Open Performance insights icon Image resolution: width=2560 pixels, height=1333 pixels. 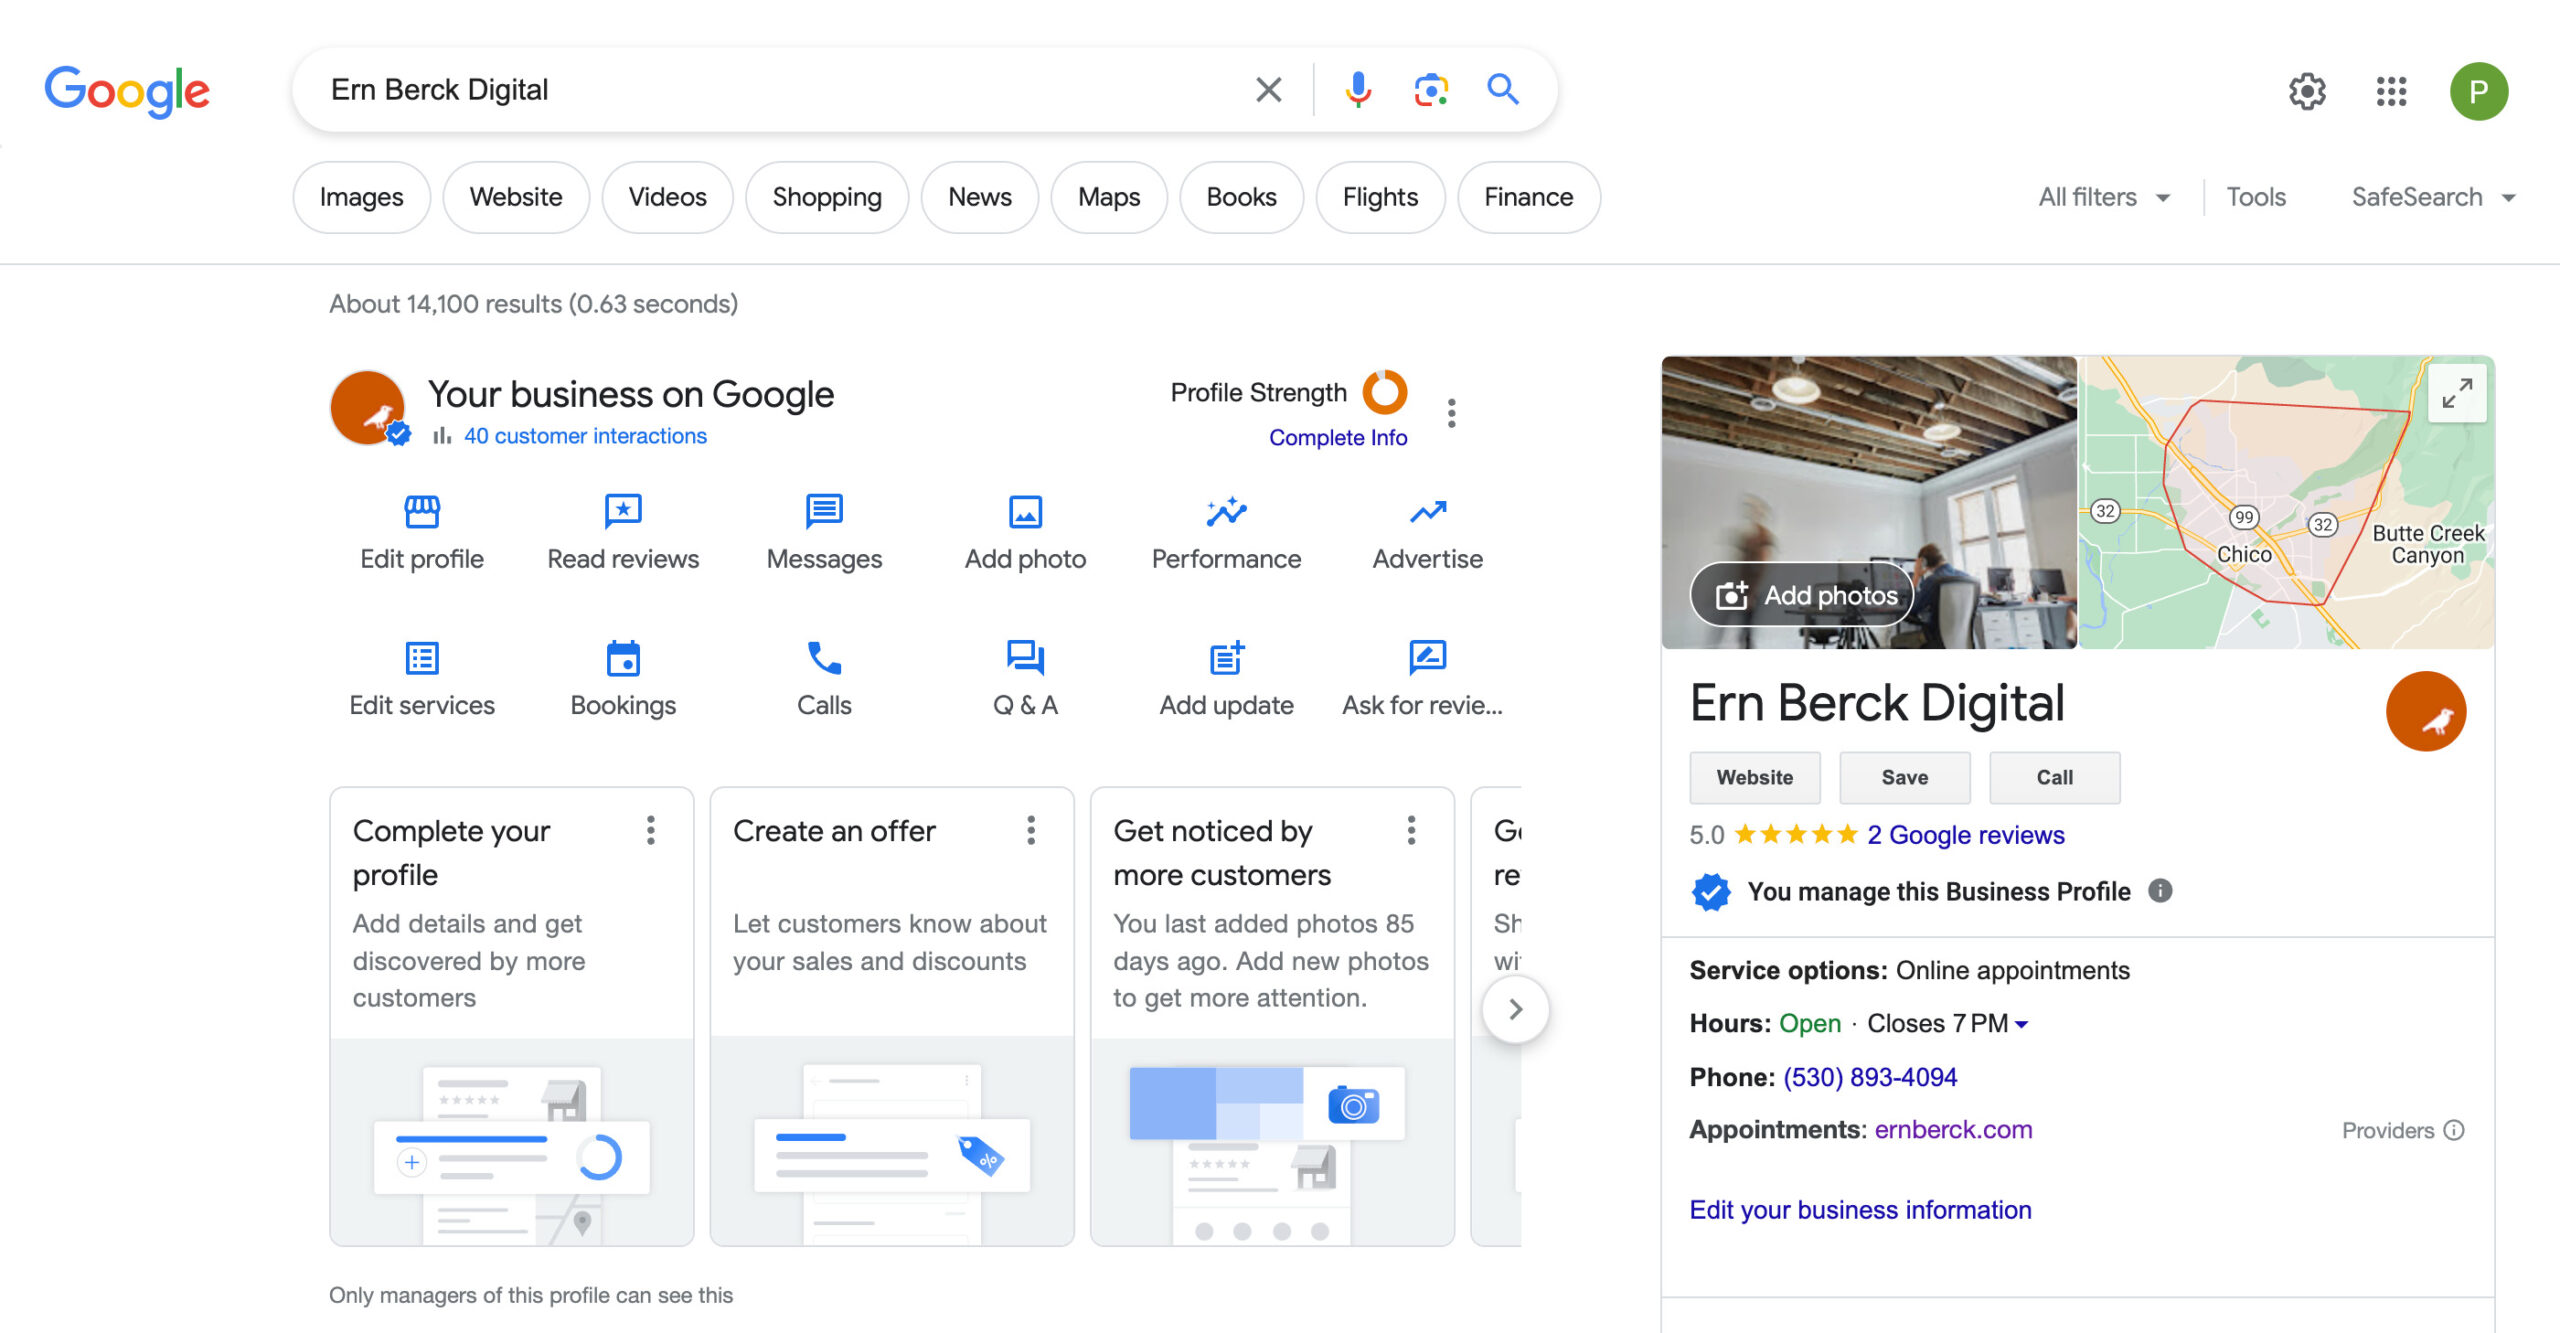pos(1226,512)
